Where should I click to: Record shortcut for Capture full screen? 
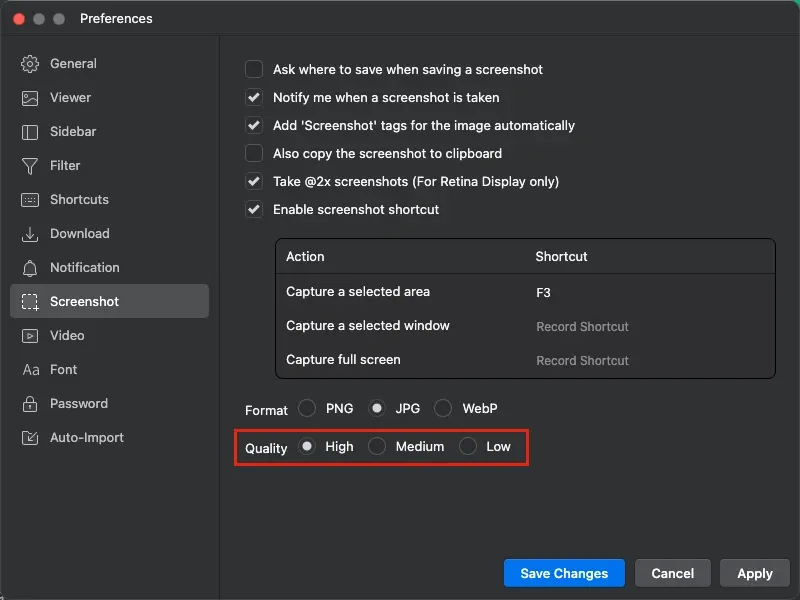click(x=582, y=361)
